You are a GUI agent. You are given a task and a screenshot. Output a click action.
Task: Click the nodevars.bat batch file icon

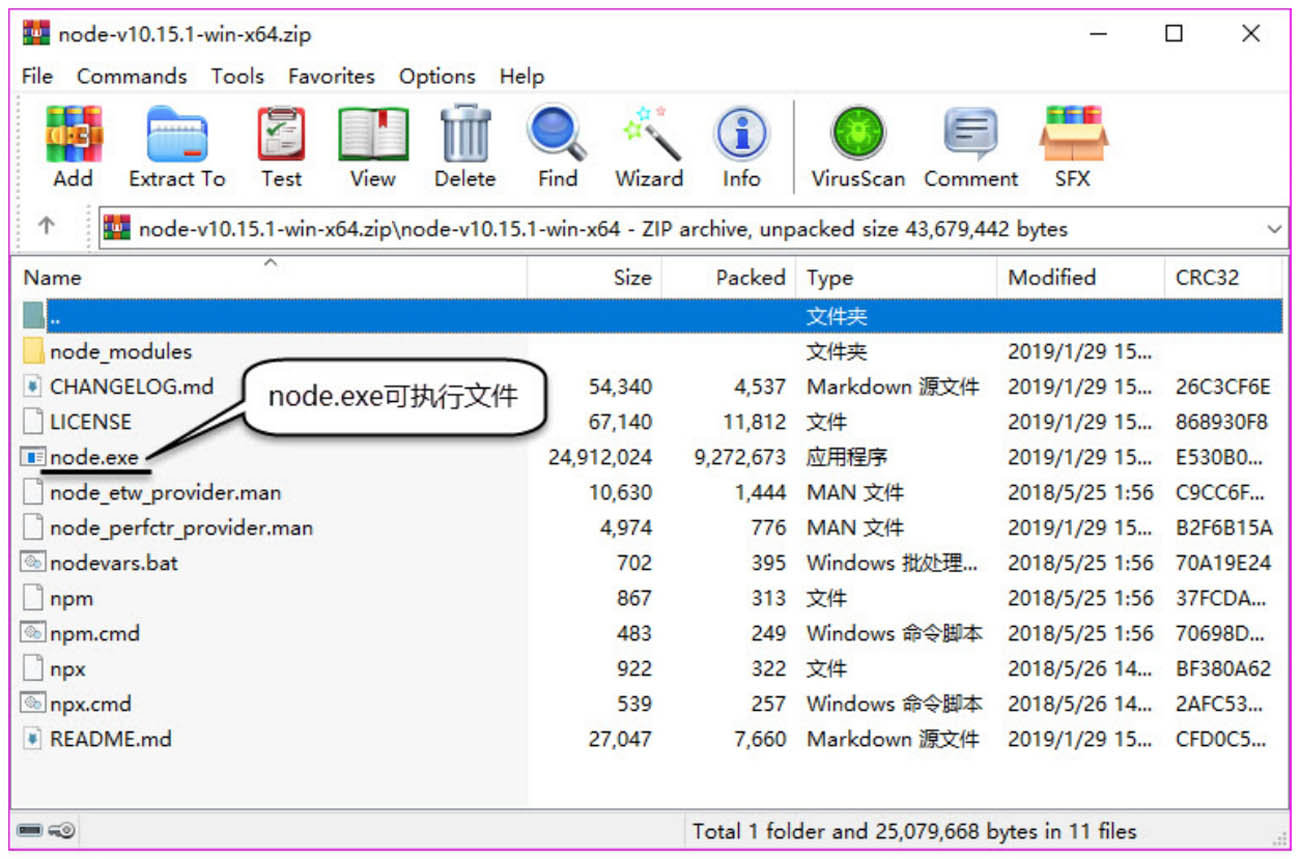(34, 562)
